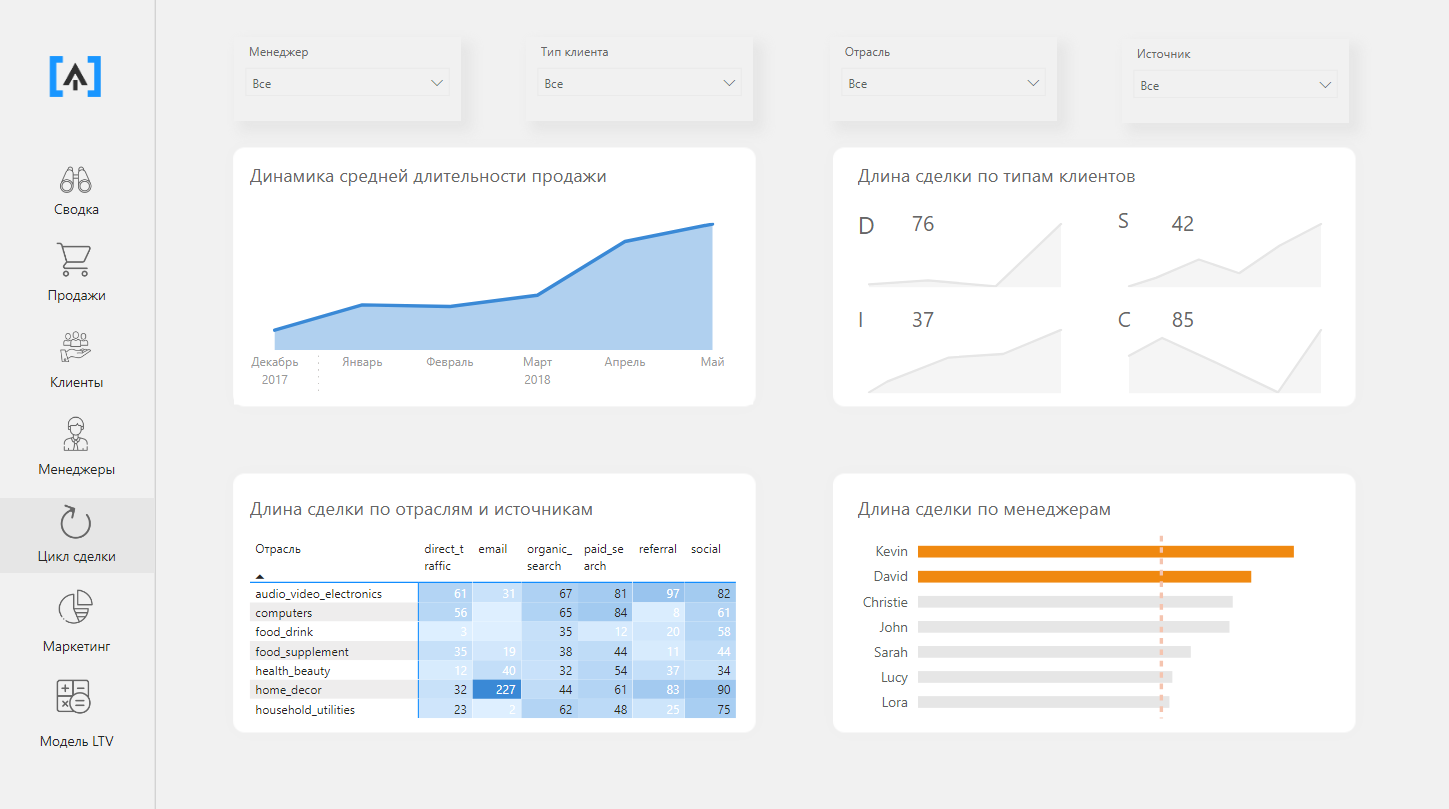Screen dimensions: 1449x809
Task: Select the home_decor row label
Action: (288, 690)
